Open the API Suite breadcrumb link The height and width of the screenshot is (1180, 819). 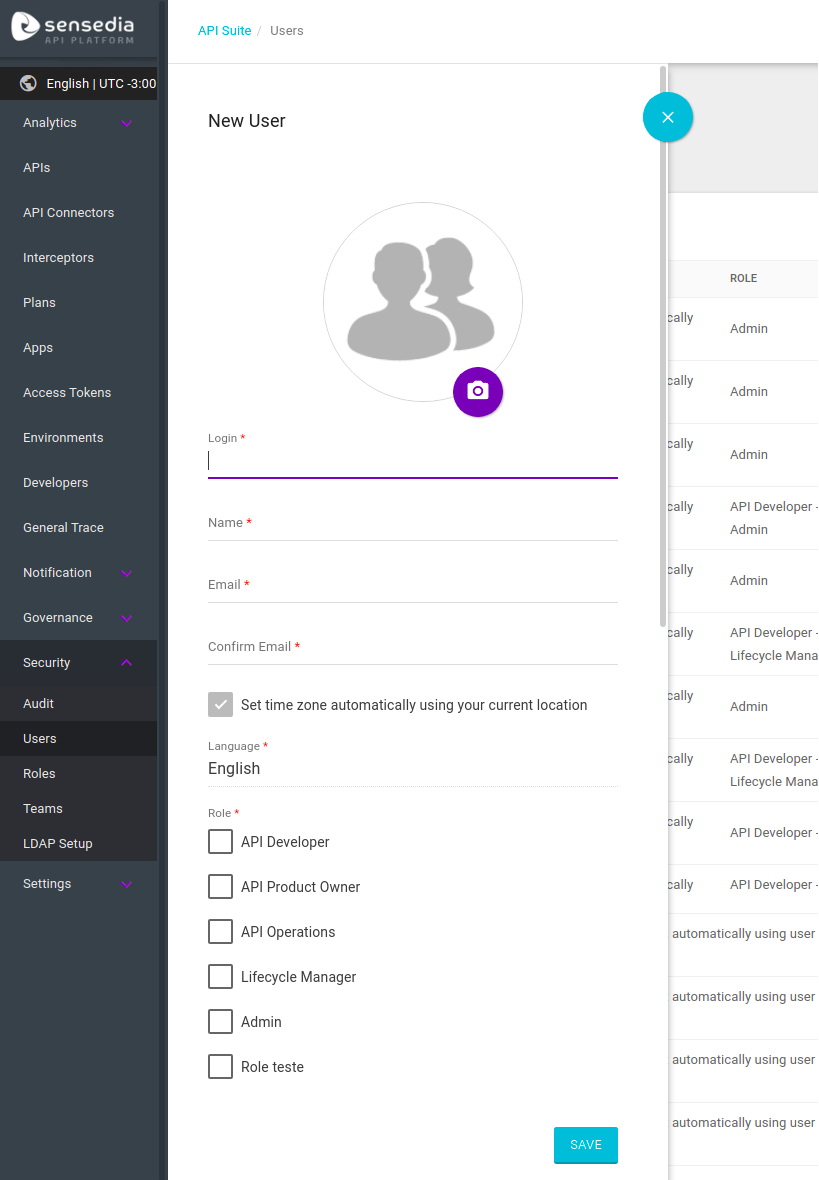click(224, 30)
